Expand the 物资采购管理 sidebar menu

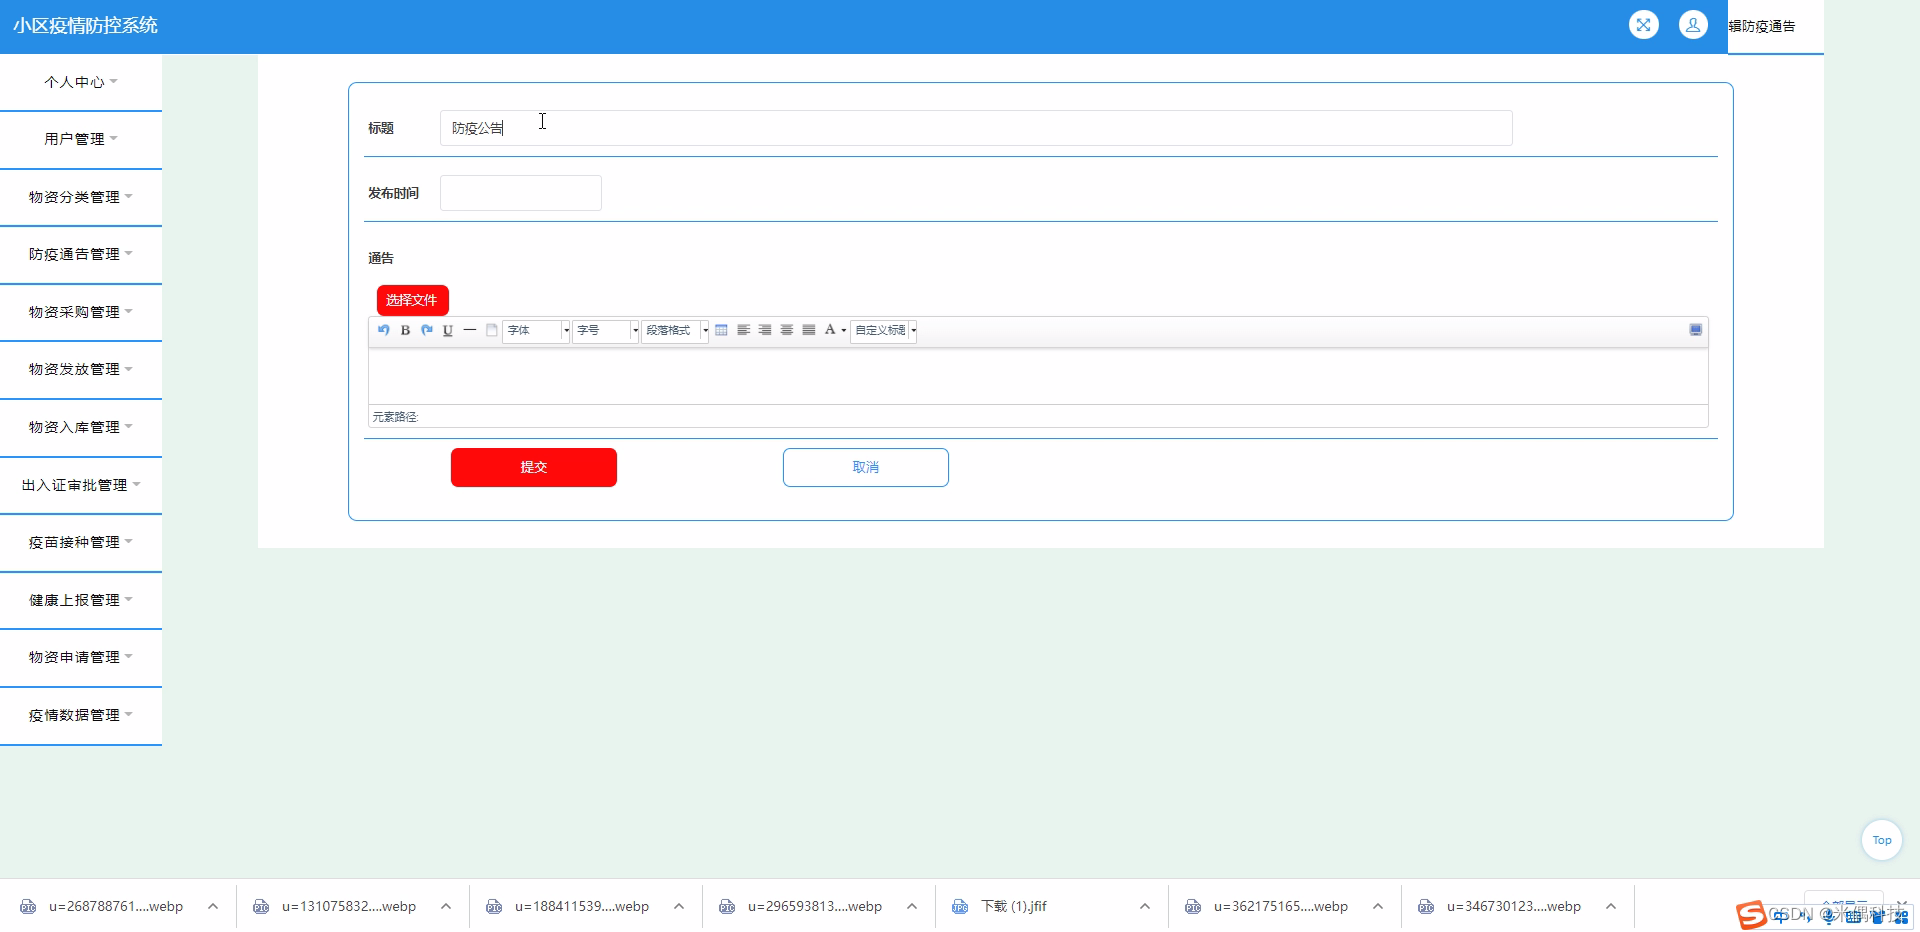81,312
